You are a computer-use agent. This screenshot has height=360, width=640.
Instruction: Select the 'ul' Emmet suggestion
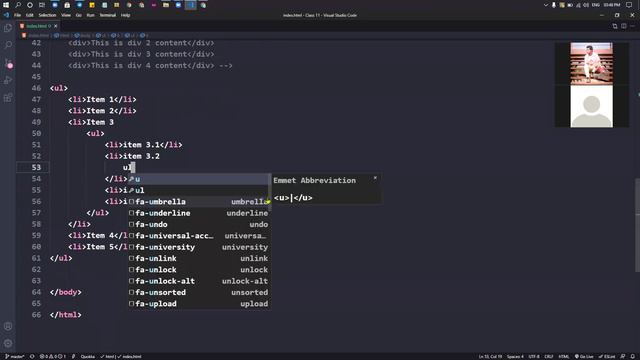(198, 190)
